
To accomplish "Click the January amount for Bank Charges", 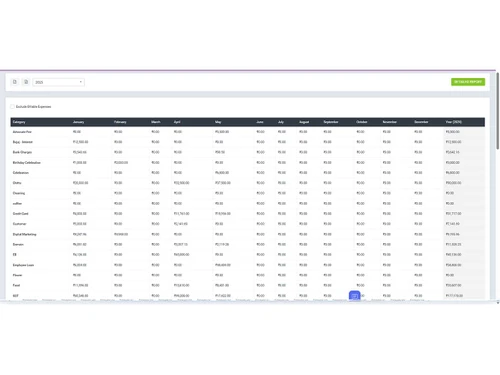I will [x=80, y=152].
